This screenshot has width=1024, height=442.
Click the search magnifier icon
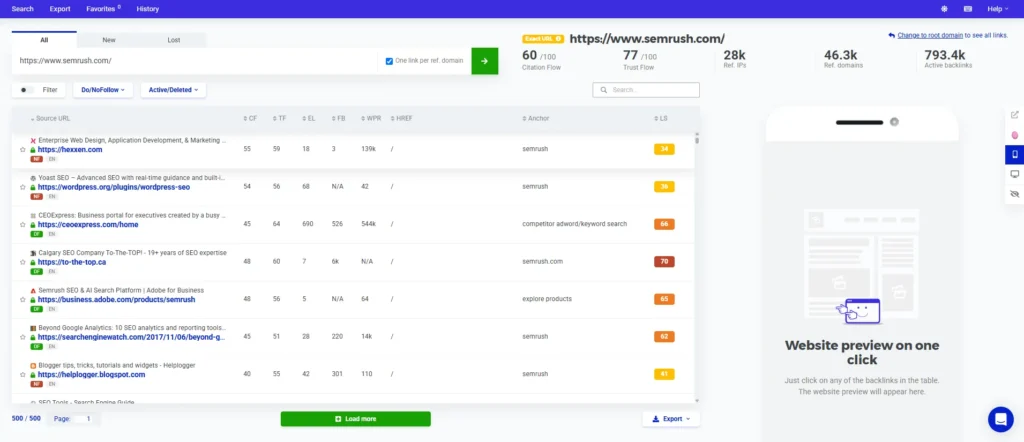point(603,90)
